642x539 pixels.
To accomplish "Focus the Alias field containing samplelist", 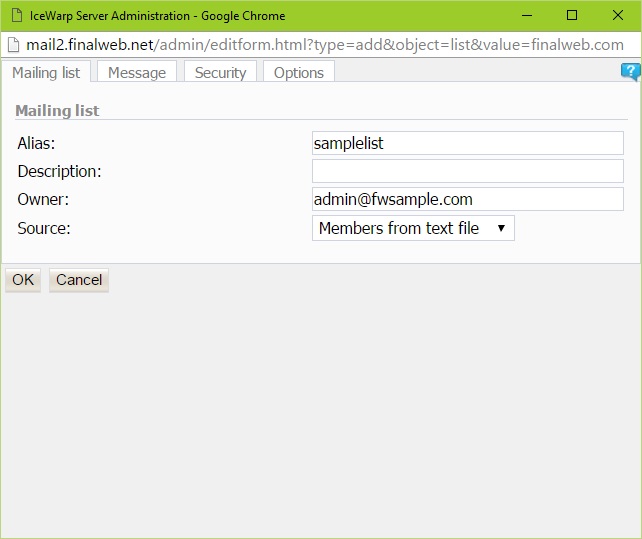I will coord(467,143).
